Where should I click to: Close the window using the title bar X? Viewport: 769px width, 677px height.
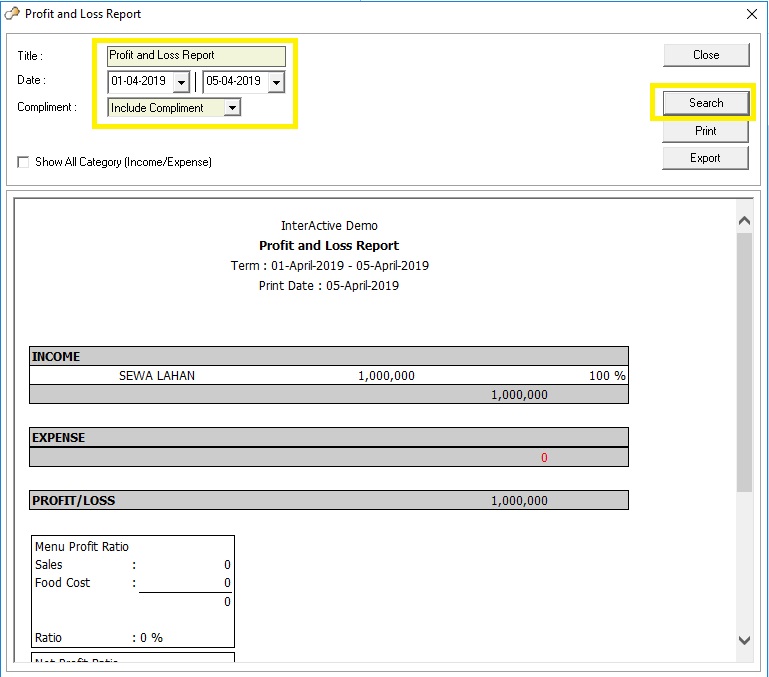pos(751,14)
